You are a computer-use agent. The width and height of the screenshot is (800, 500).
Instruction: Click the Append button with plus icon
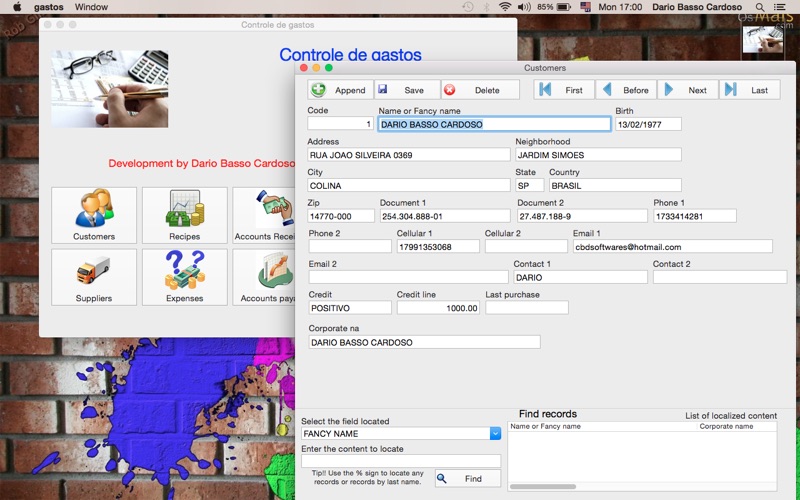pos(341,90)
